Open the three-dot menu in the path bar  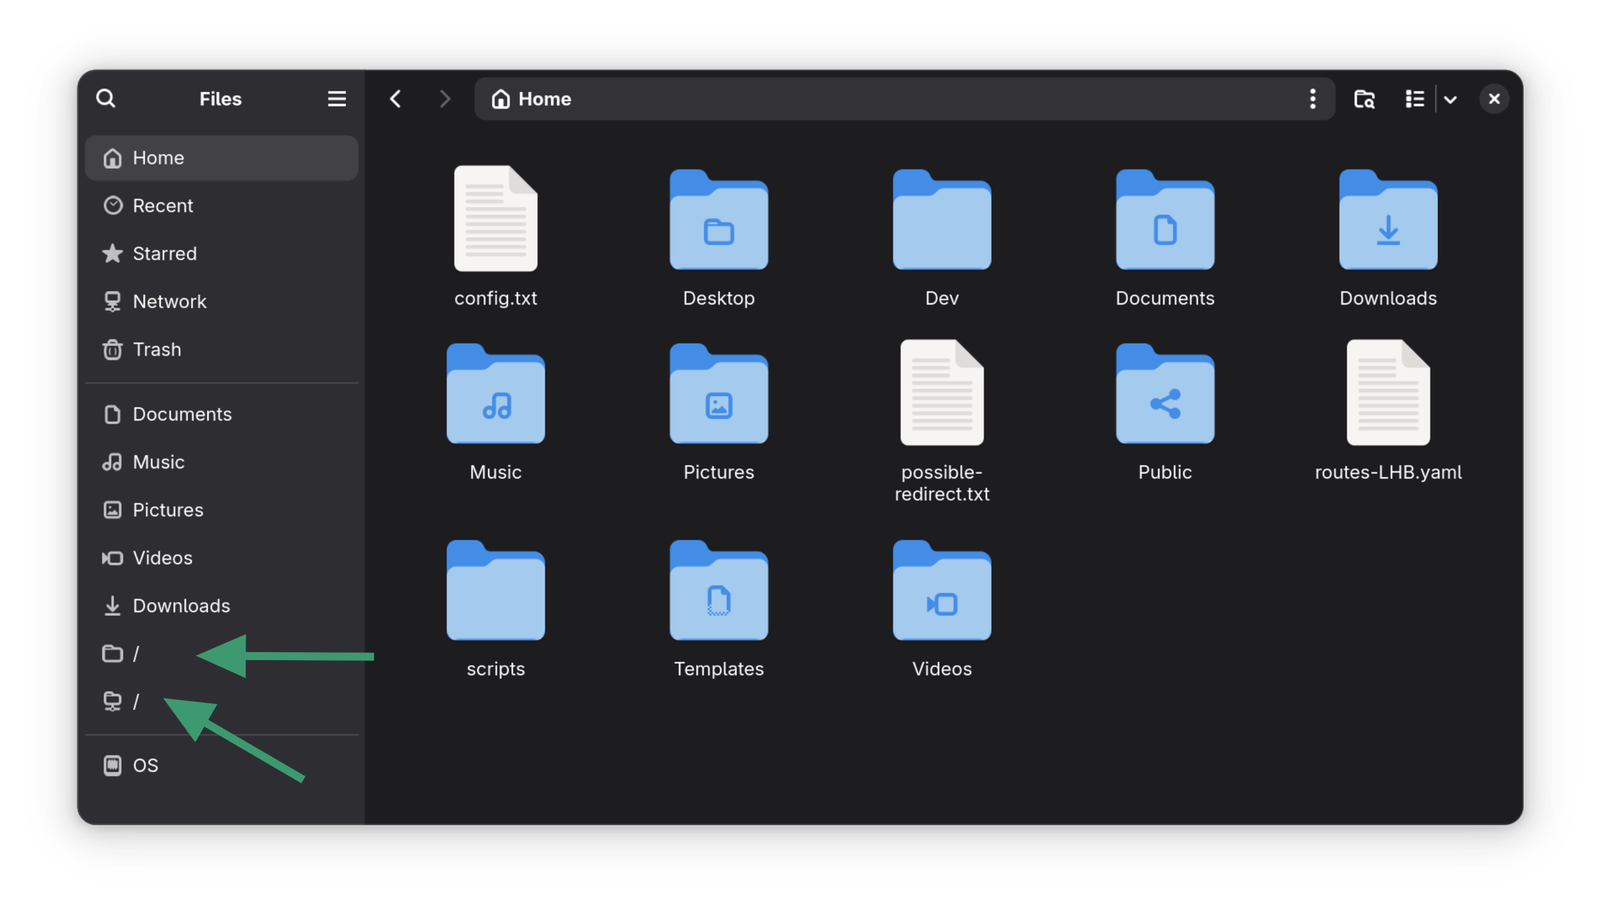click(1313, 98)
